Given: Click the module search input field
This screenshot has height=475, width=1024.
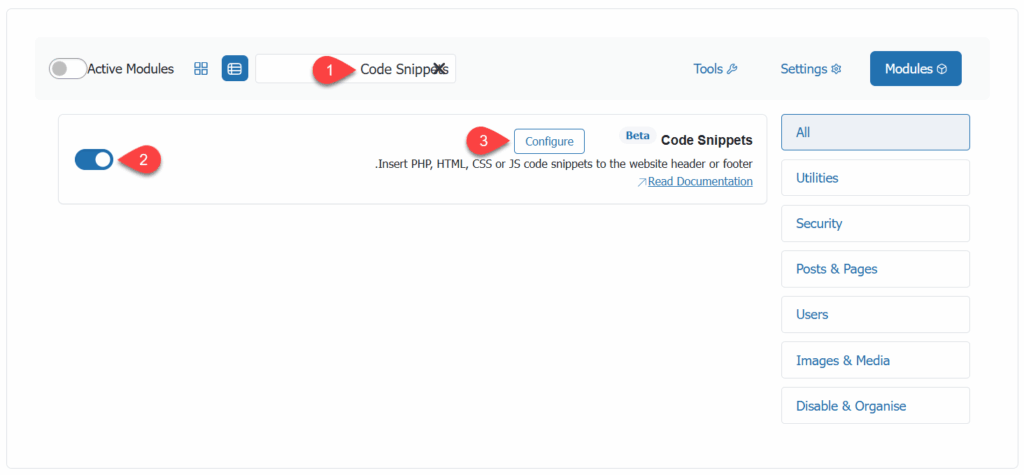Looking at the screenshot, I should coord(355,69).
